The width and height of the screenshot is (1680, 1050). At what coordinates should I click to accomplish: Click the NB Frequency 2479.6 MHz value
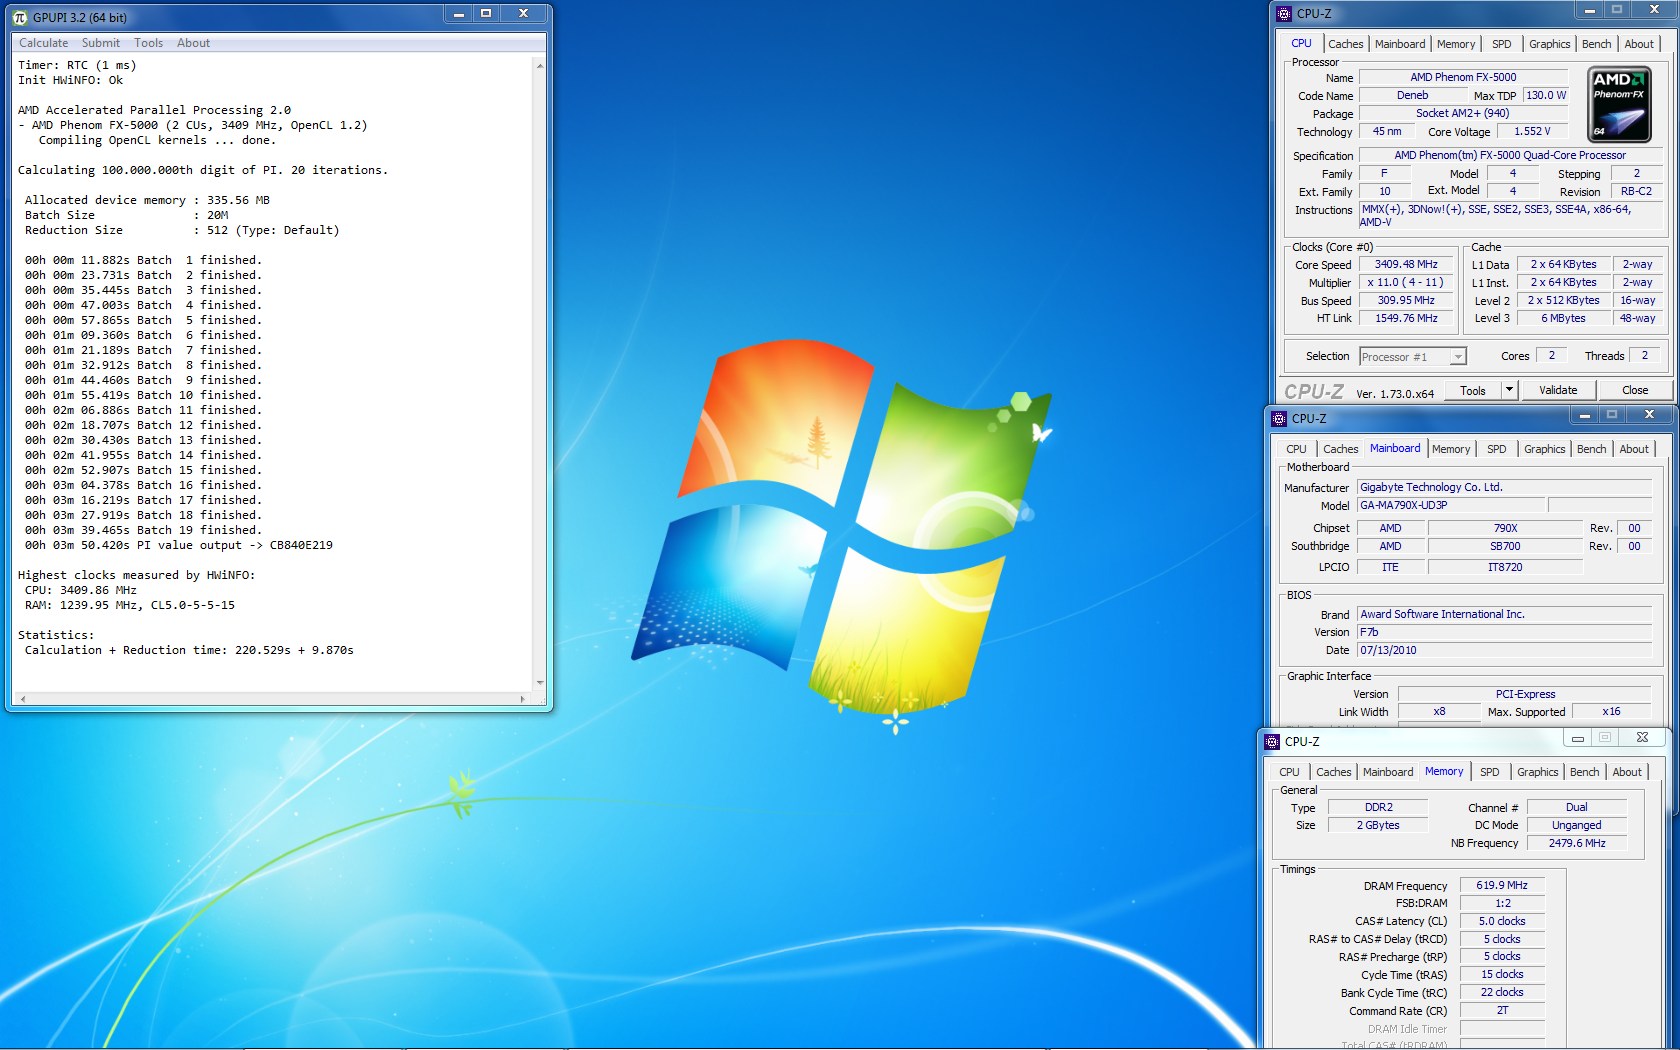tap(1577, 844)
